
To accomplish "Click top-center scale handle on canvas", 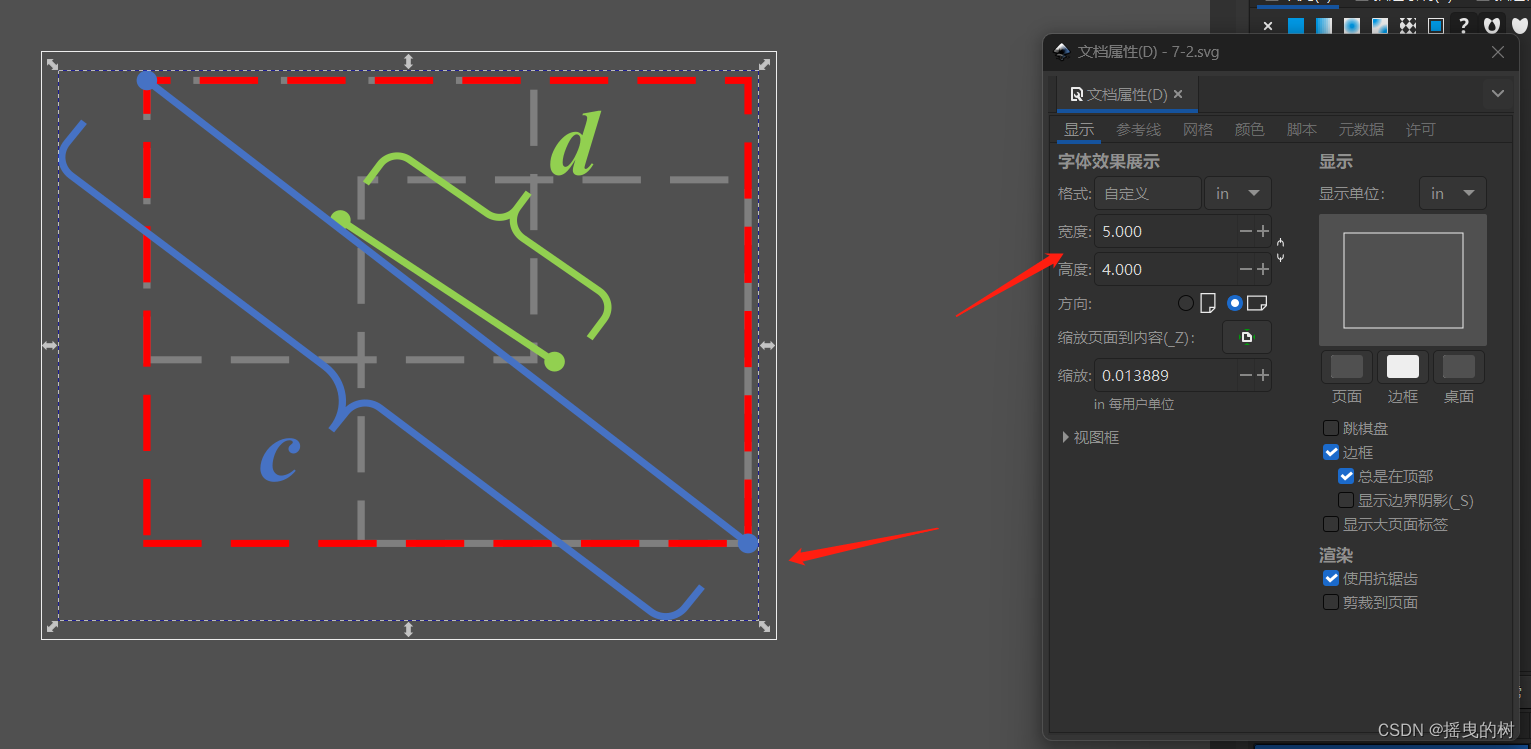I will coord(408,62).
